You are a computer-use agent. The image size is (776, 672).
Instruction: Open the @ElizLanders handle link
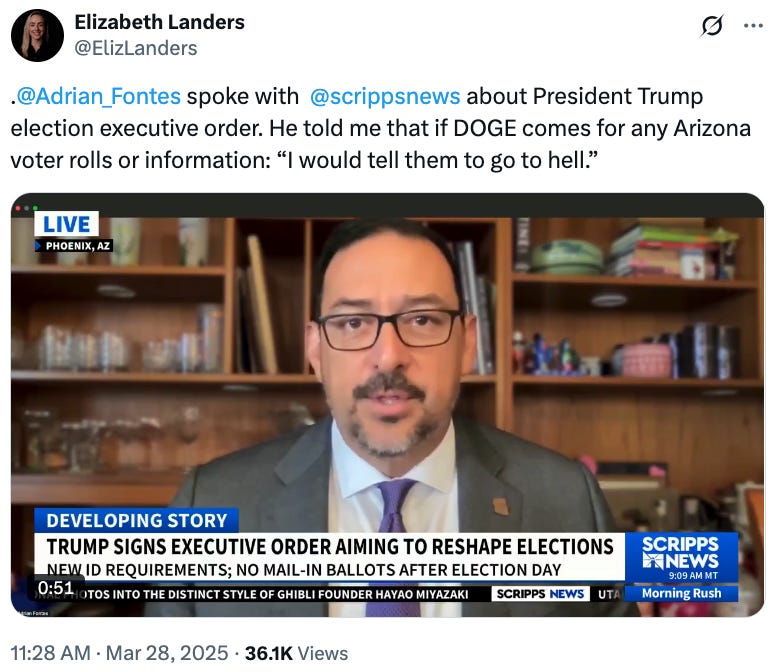[136, 48]
